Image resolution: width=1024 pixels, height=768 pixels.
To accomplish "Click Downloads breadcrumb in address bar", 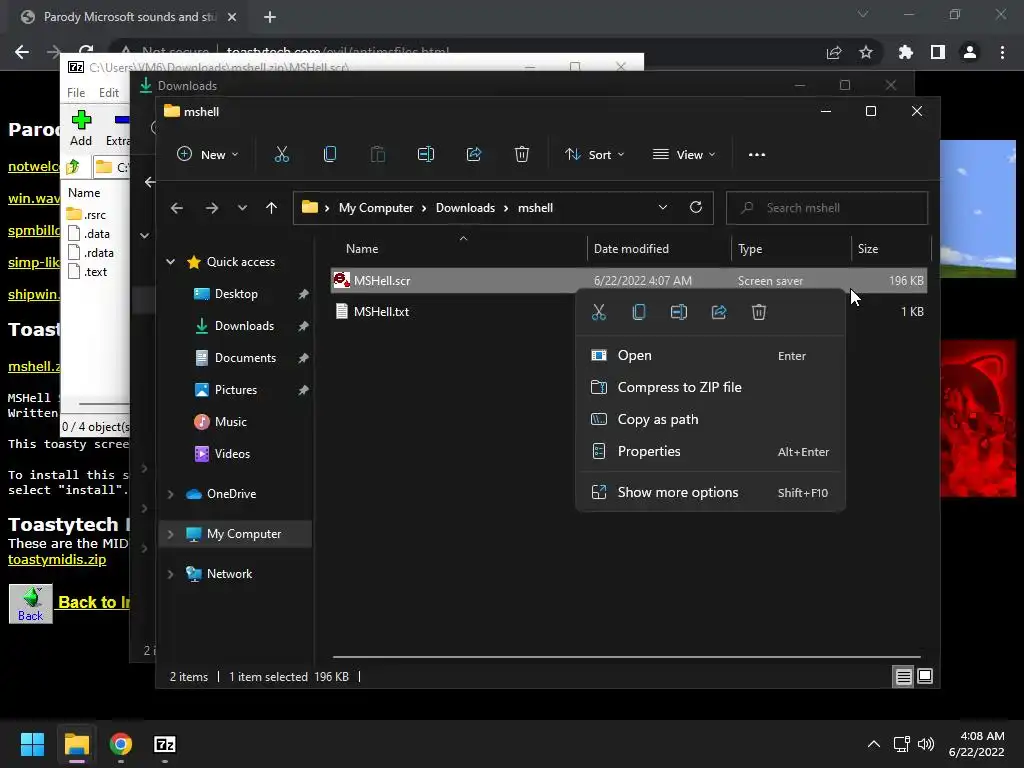I will click(465, 208).
